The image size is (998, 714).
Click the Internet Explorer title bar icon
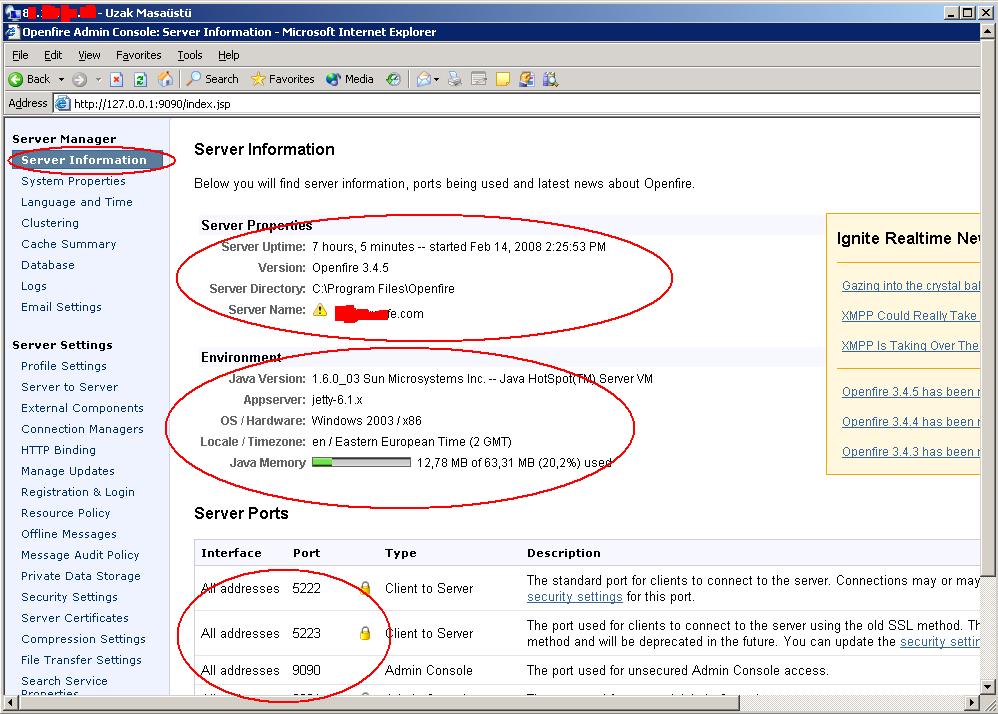[12, 32]
